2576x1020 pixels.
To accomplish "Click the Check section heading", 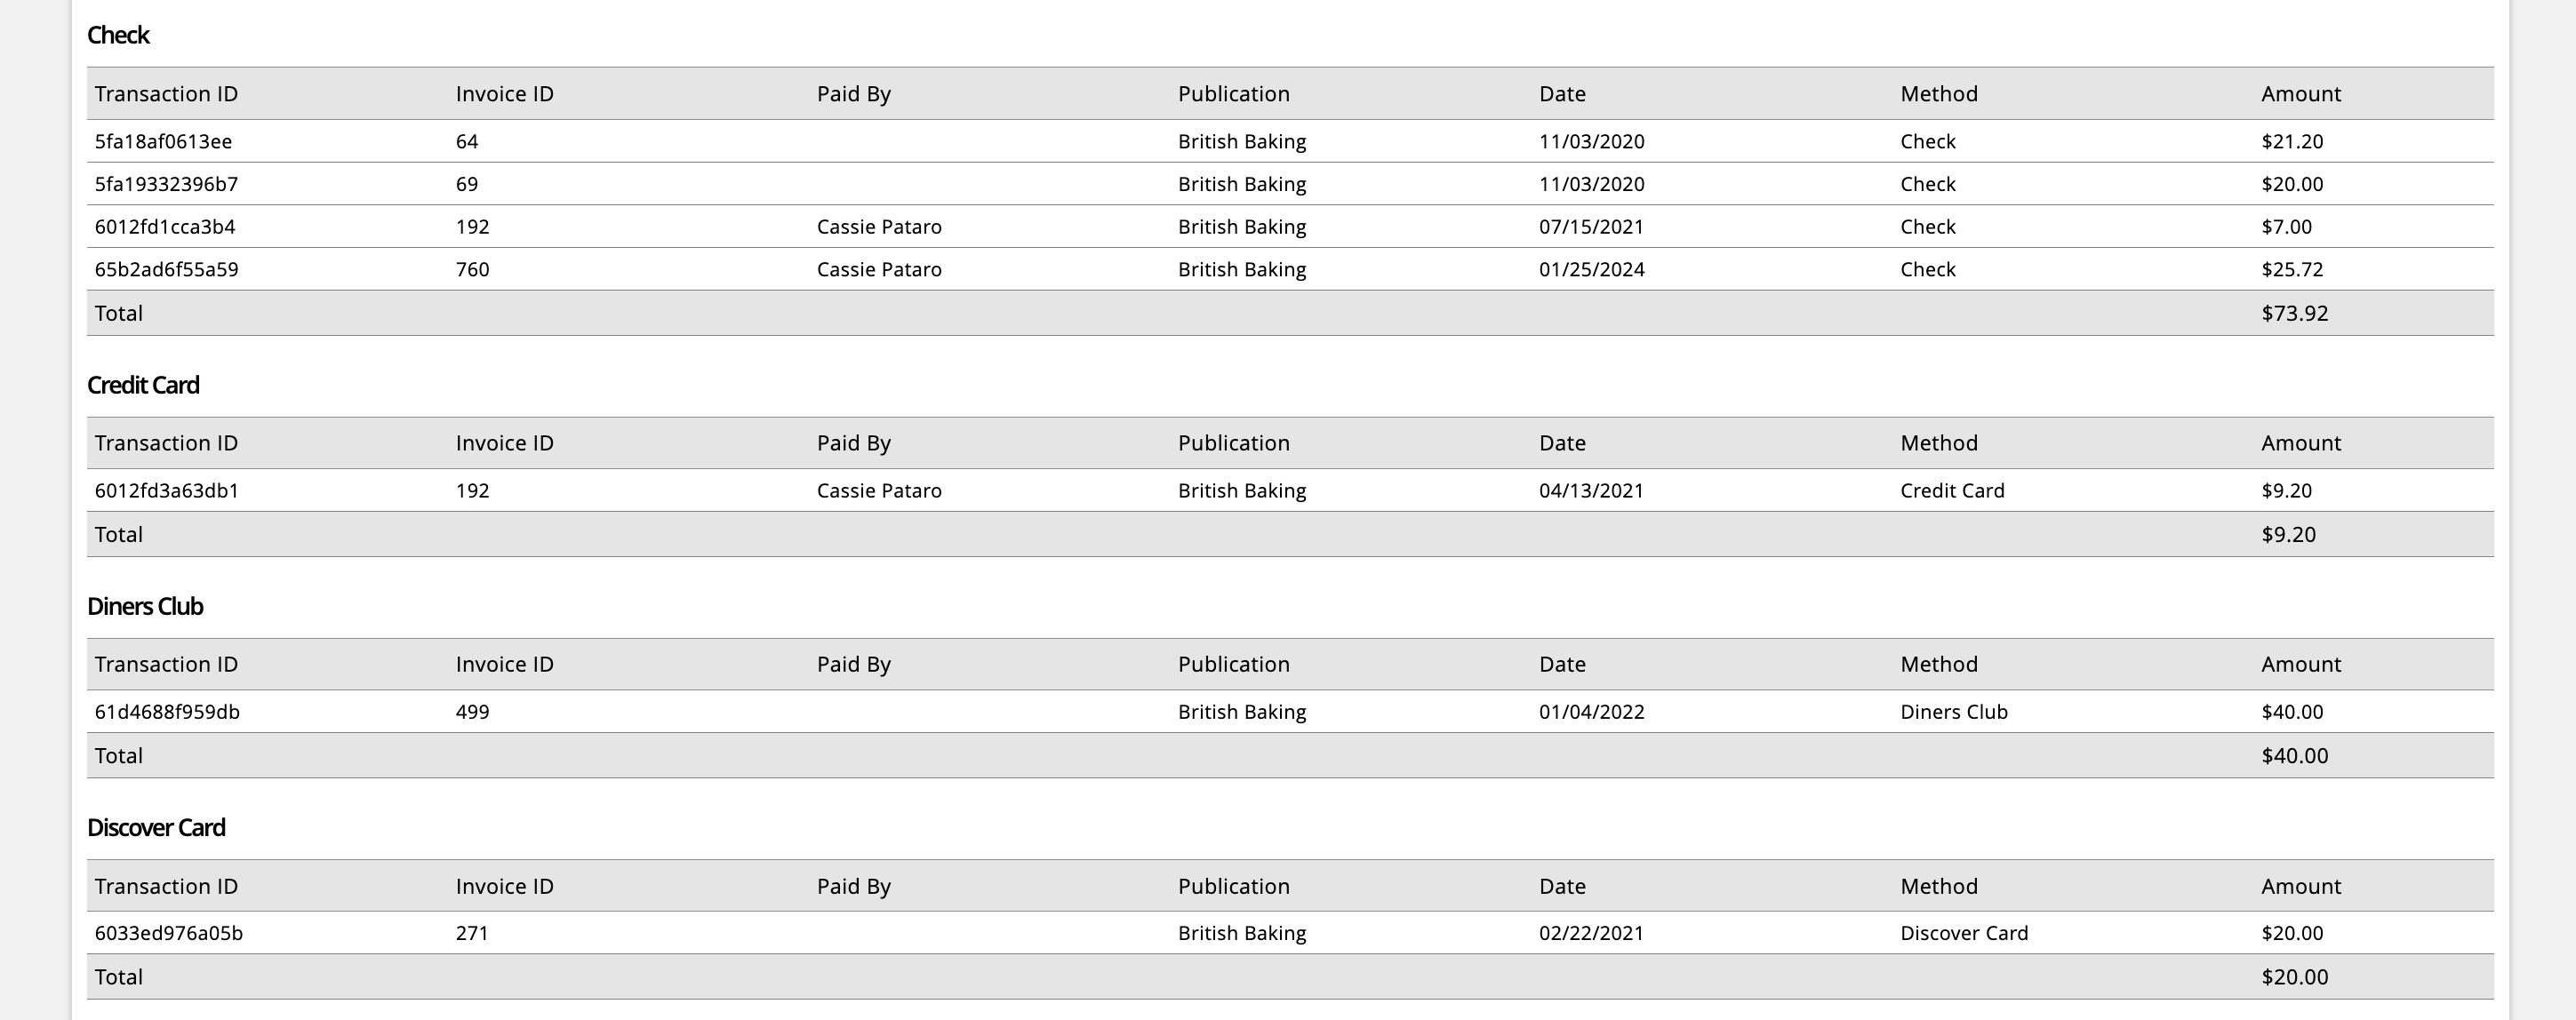I will tap(118, 35).
